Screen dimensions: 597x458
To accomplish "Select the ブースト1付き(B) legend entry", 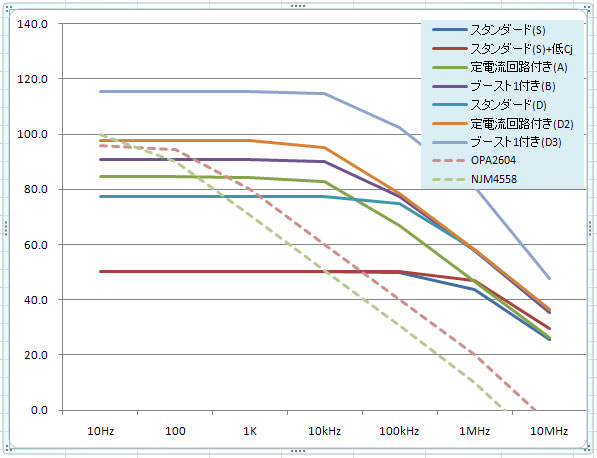I will (x=494, y=86).
